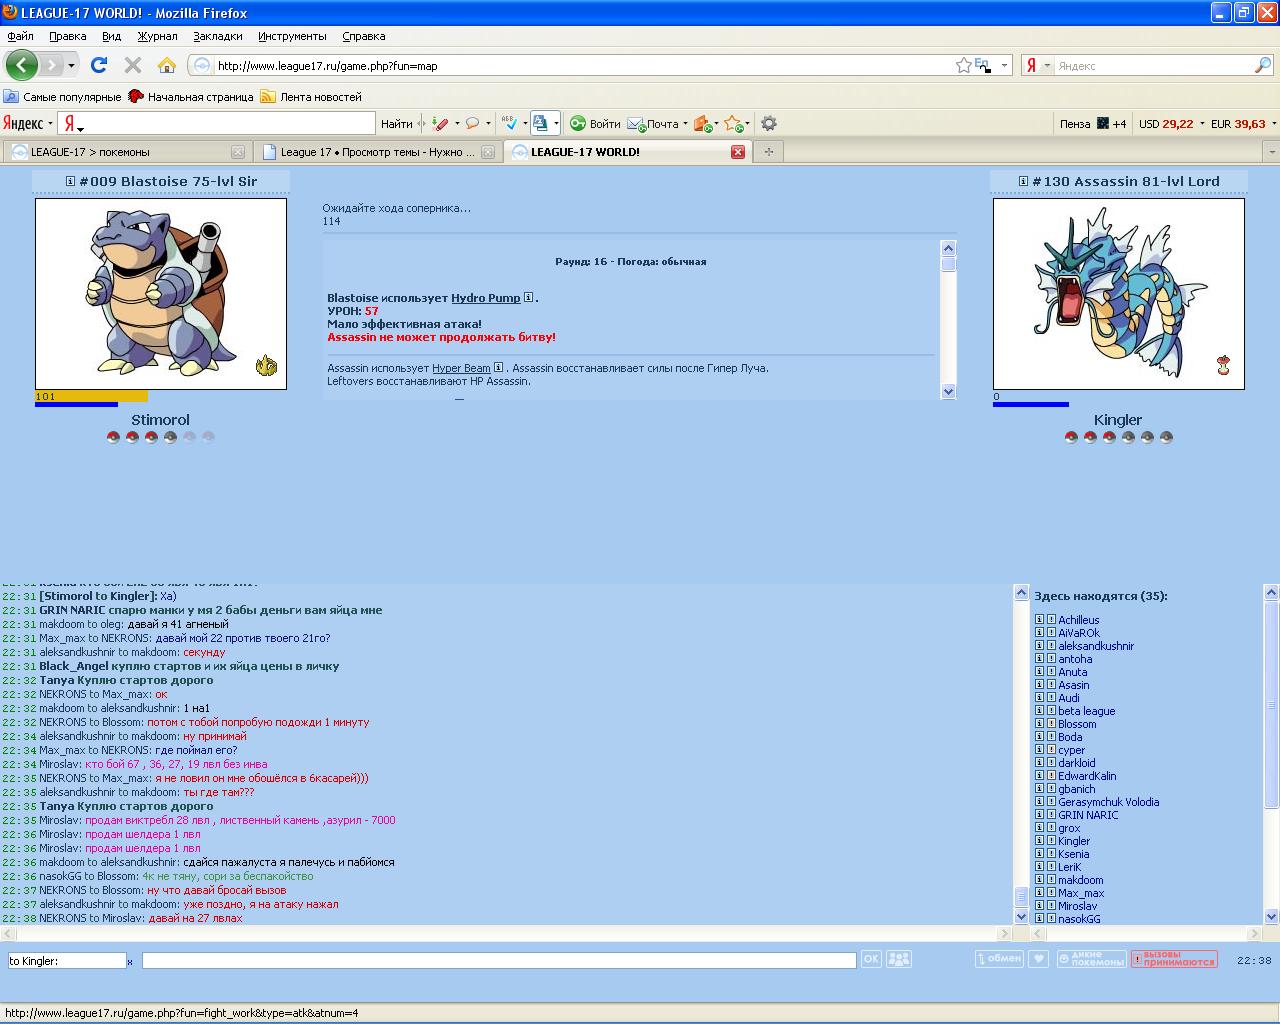Select user 'Miroslav' in the user list
Viewport: 1280px width, 1024px height.
(1077, 906)
